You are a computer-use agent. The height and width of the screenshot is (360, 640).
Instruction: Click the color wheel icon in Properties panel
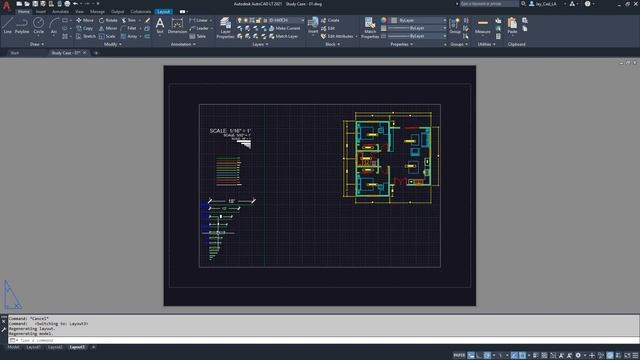(x=384, y=20)
